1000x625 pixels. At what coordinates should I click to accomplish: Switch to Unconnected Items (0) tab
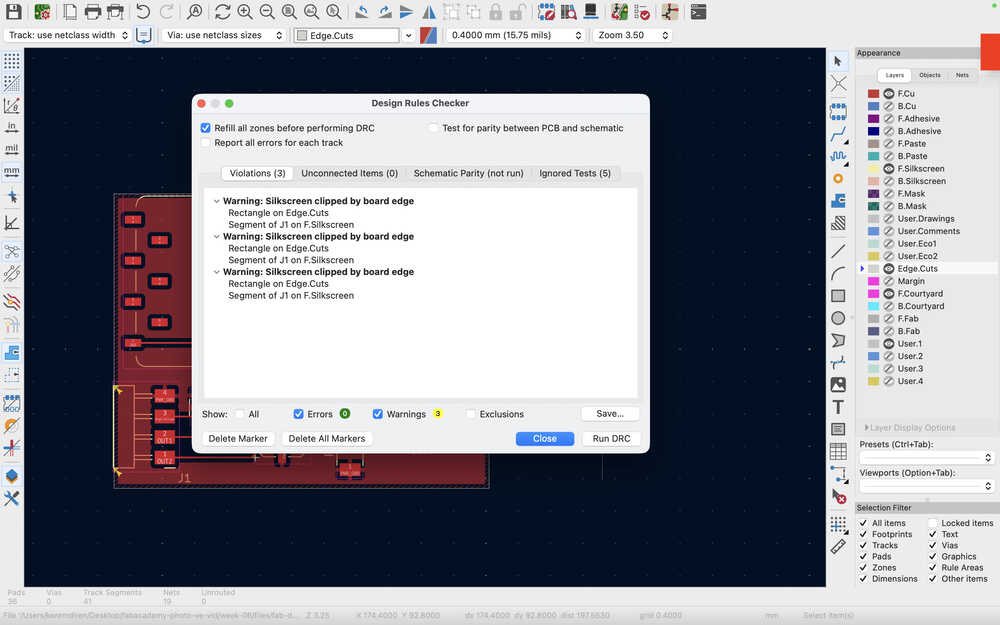pos(349,173)
